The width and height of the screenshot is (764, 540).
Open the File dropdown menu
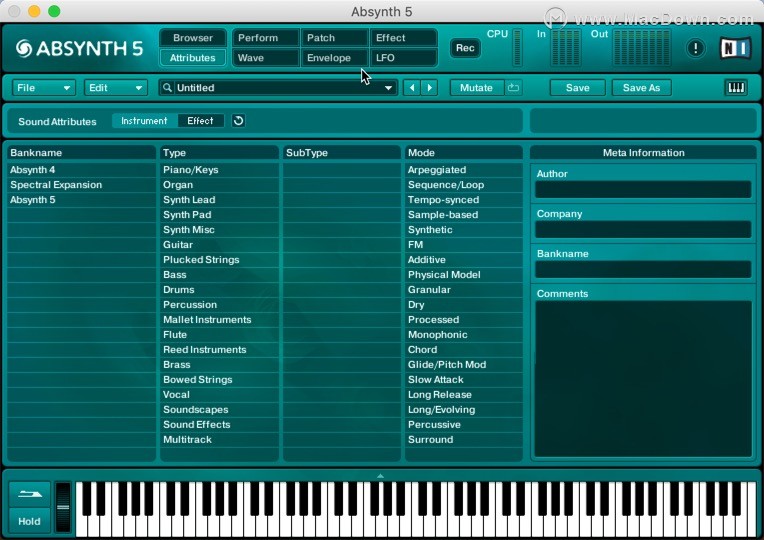tap(43, 88)
